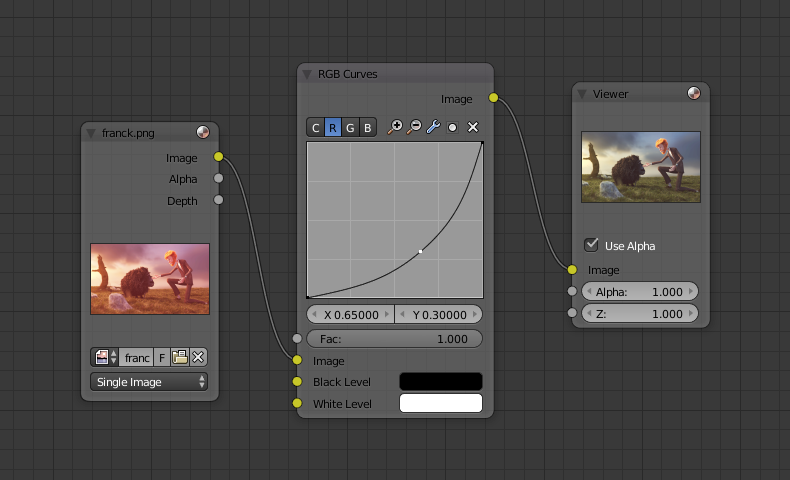Zoom out of the curve graph
Viewport: 790px width, 480px height.
414,127
